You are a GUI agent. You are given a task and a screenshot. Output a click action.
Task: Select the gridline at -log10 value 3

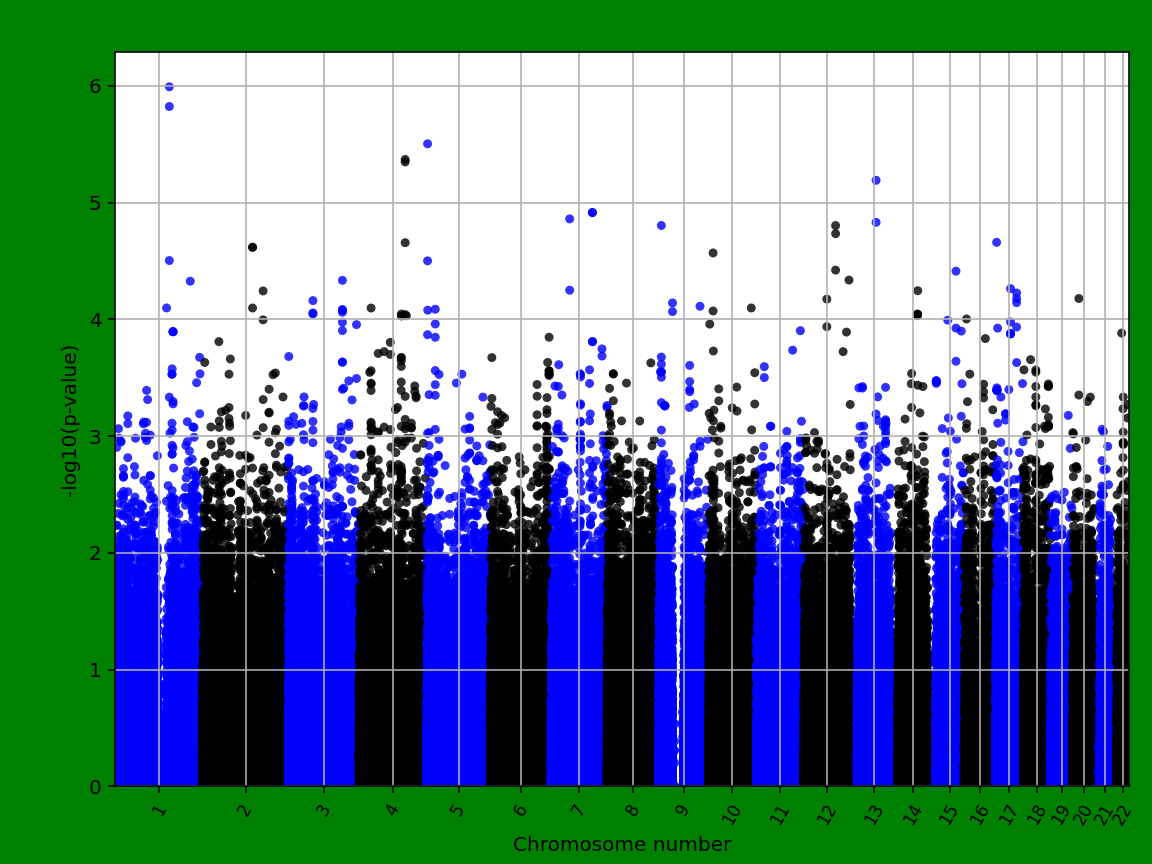500,435
